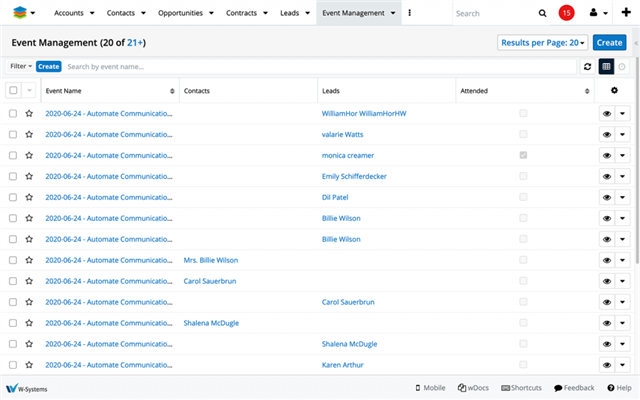Select the monica creamer row checkbox
Image resolution: width=640 pixels, height=400 pixels.
13,156
